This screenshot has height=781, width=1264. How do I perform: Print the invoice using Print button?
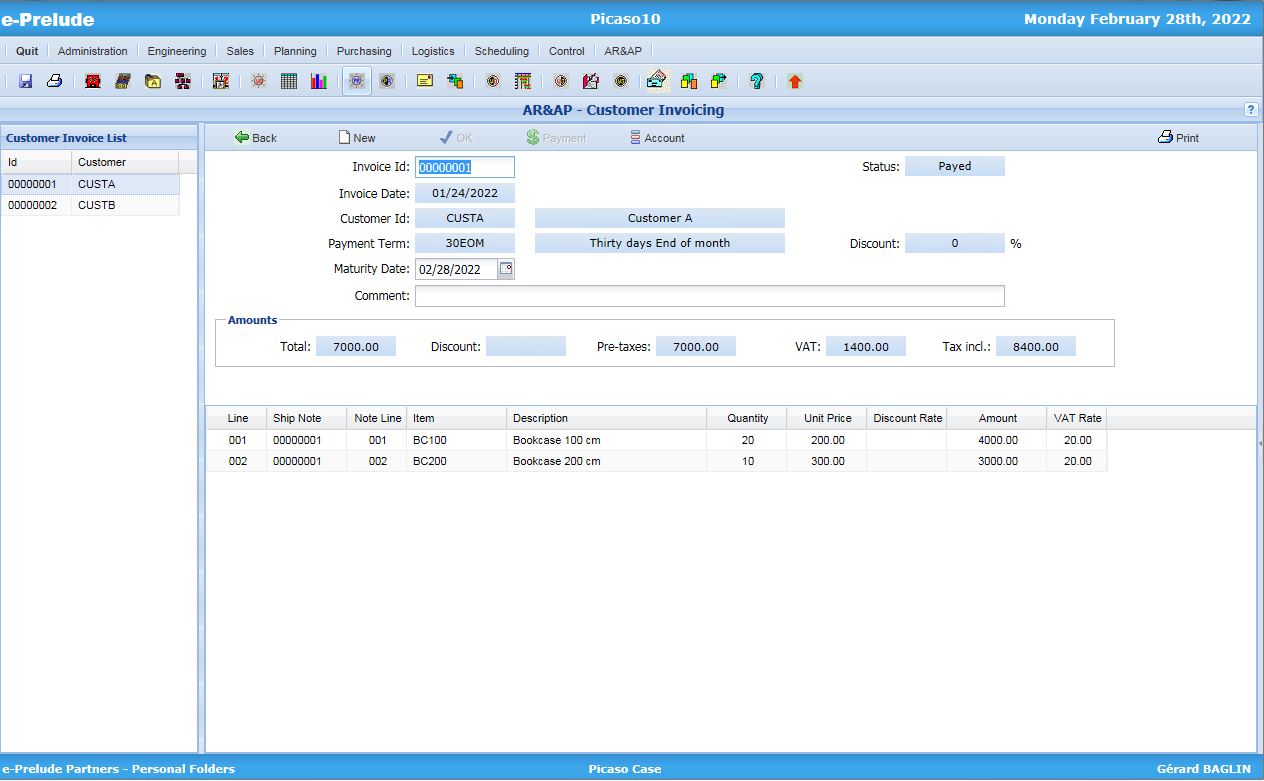pos(1178,138)
